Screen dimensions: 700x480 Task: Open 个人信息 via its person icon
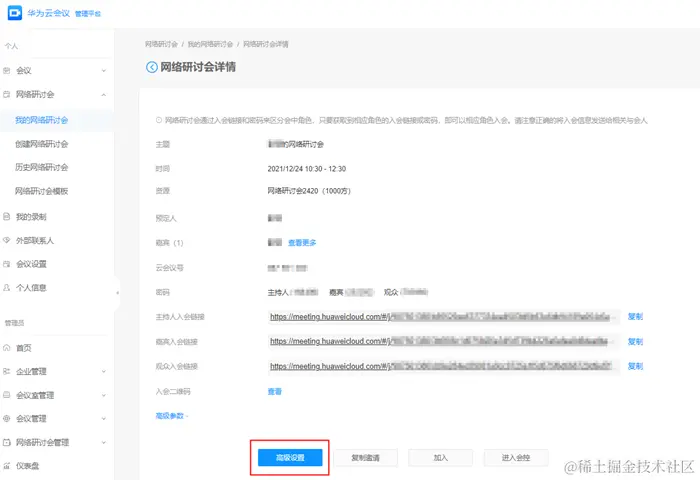7,288
